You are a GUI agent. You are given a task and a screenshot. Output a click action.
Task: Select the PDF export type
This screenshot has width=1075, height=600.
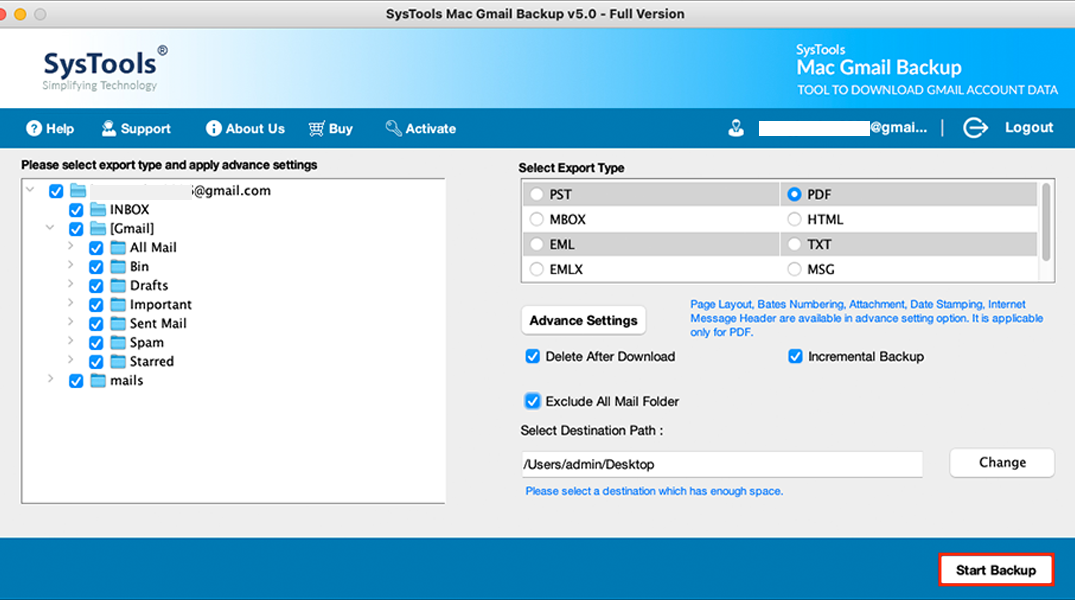coord(794,195)
